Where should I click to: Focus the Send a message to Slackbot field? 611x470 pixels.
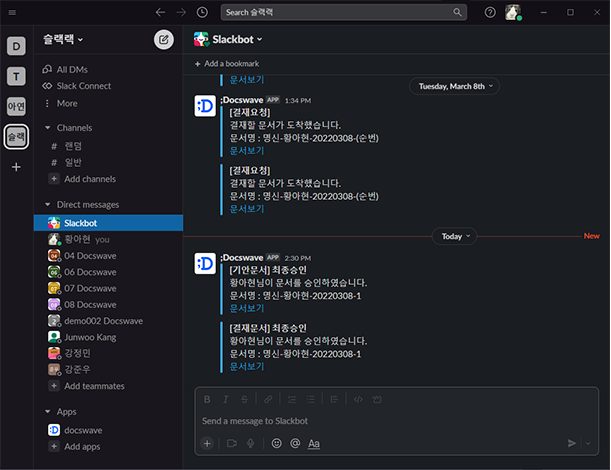click(396, 421)
